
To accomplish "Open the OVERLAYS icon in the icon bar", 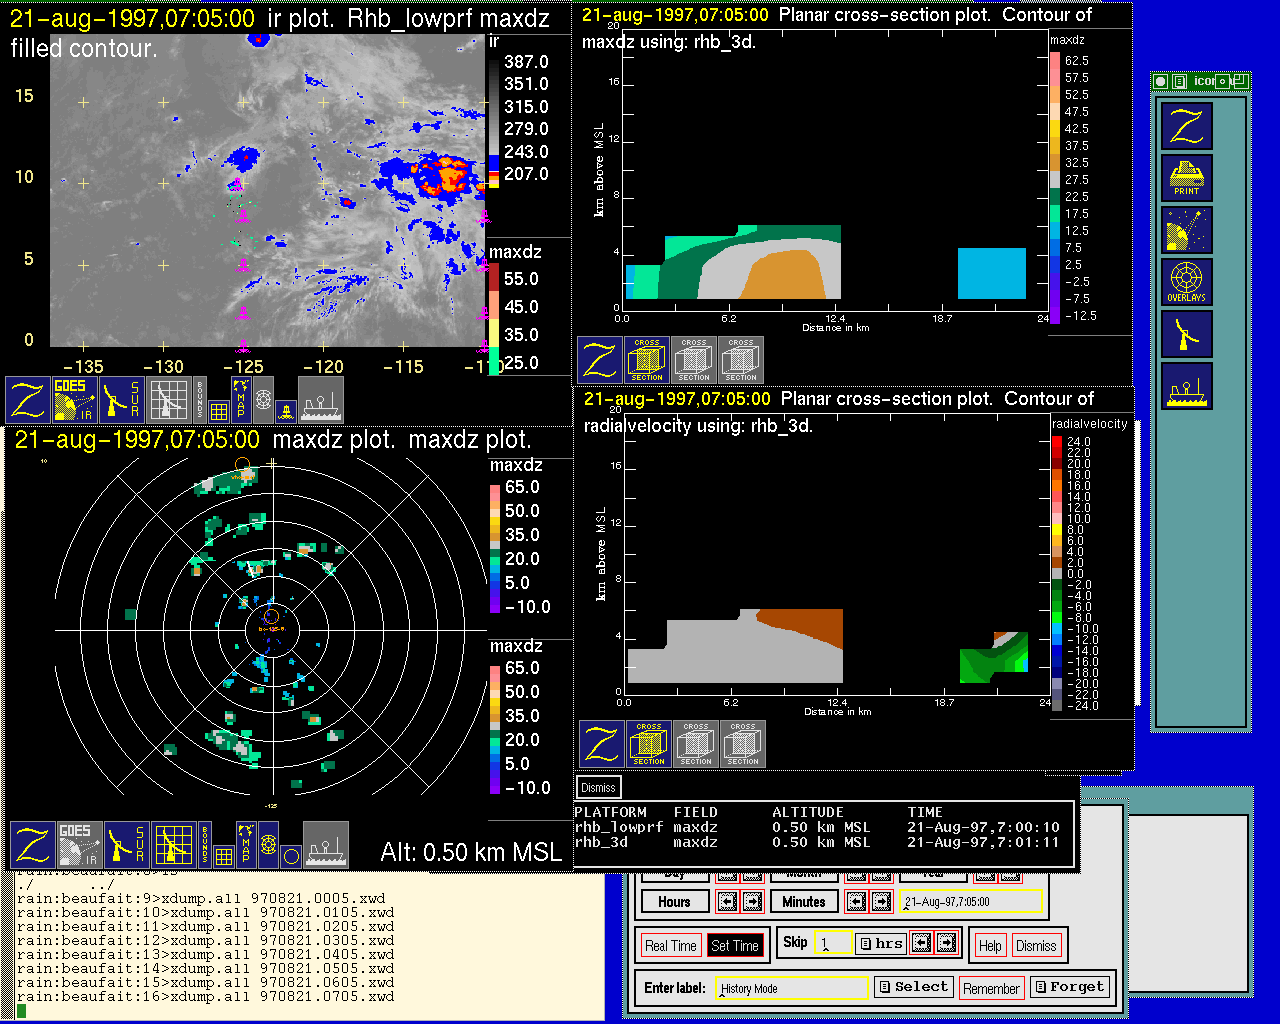I will click(1186, 282).
